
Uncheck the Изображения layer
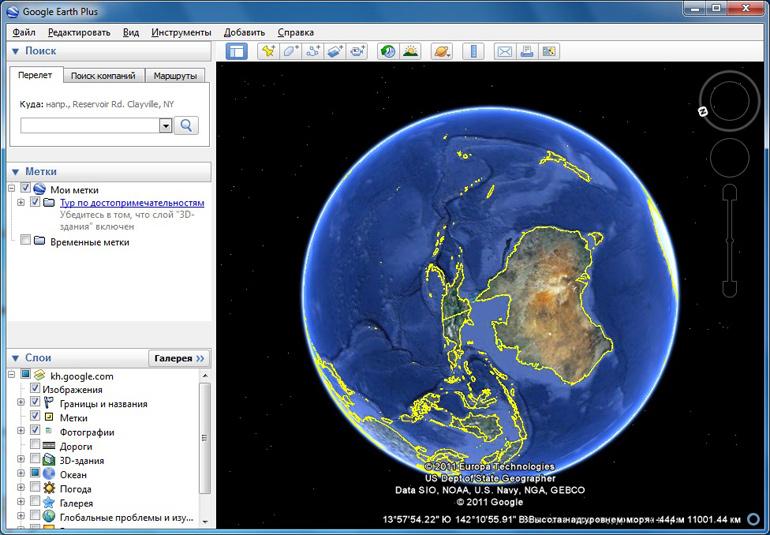pyautogui.click(x=35, y=389)
